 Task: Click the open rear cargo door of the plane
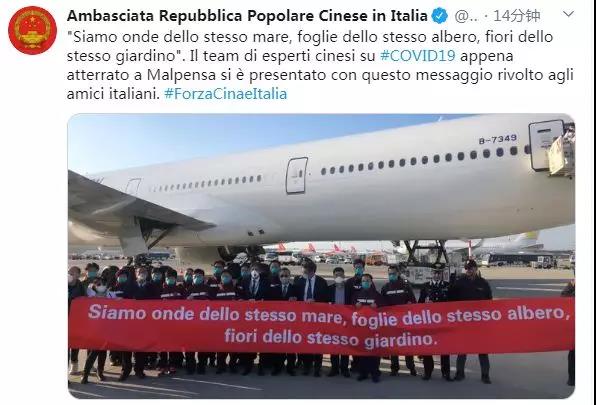(x=547, y=144)
